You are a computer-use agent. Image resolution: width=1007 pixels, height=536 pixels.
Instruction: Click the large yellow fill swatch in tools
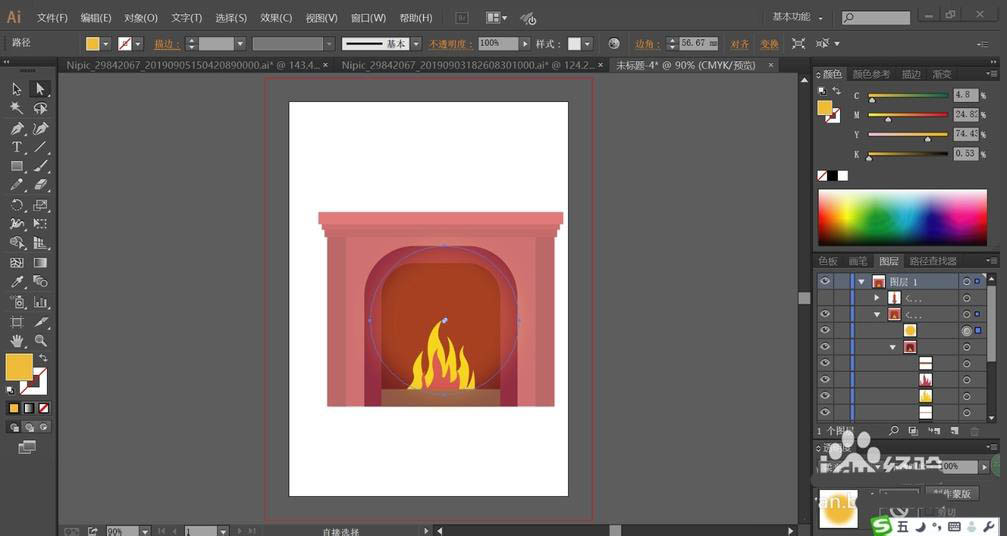(19, 367)
